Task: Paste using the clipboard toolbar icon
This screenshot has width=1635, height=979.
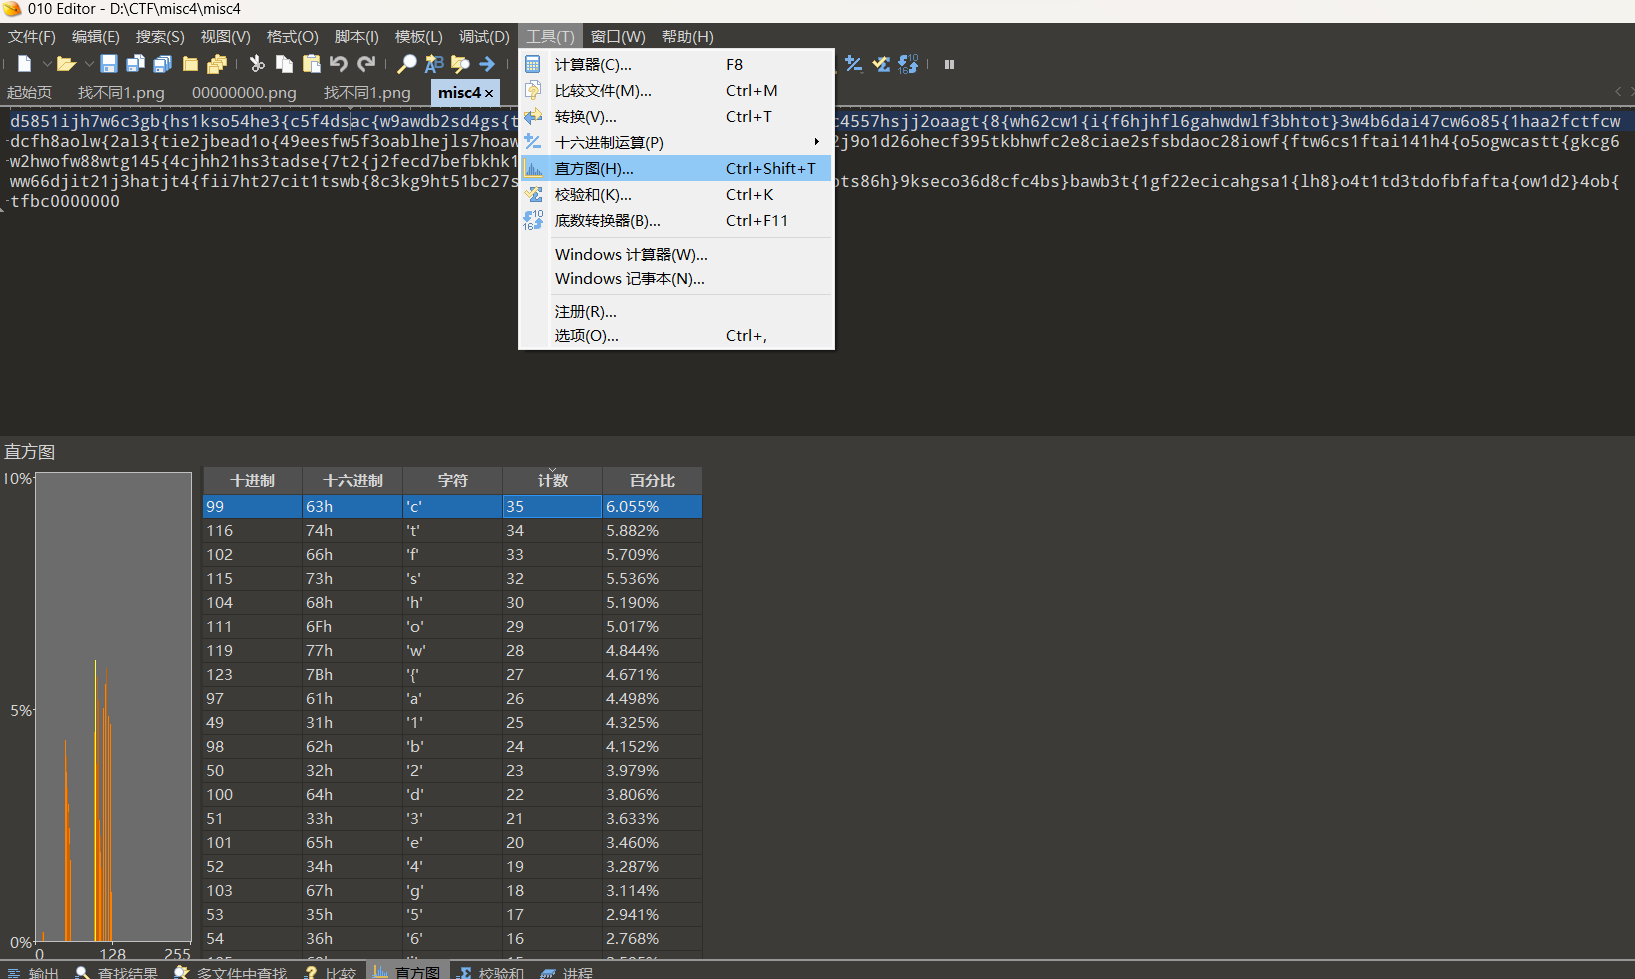Action: [x=311, y=64]
